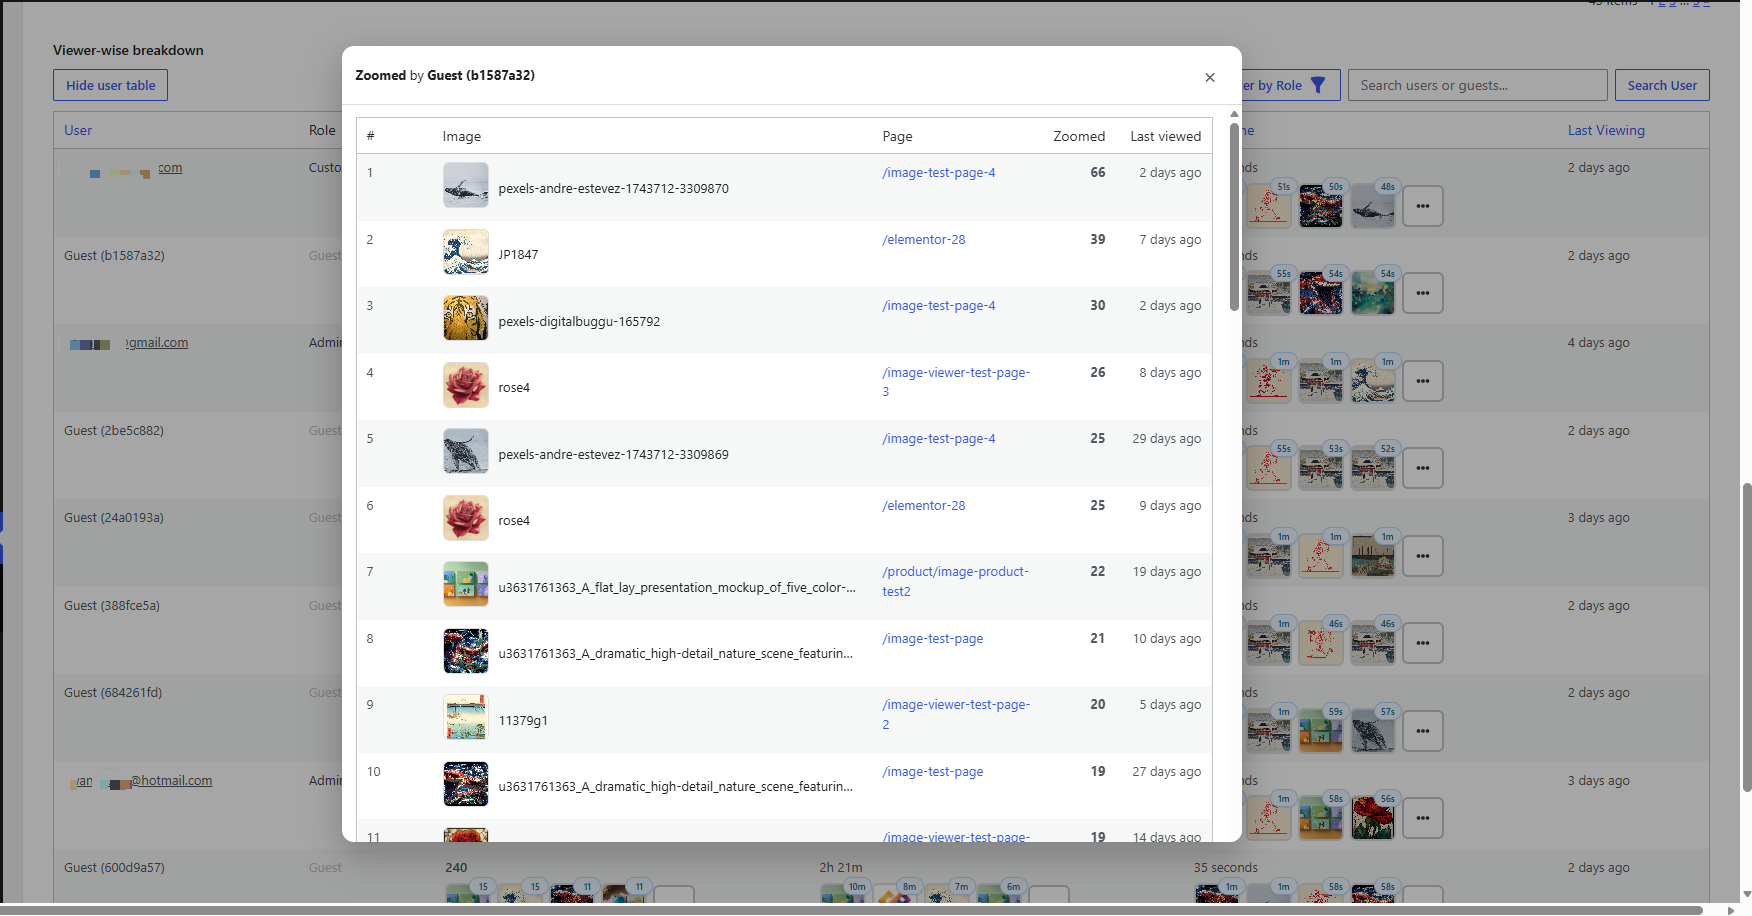Click the 59s thumbnail in Guest (684261fd) row
The width and height of the screenshot is (1752, 916).
click(1321, 732)
